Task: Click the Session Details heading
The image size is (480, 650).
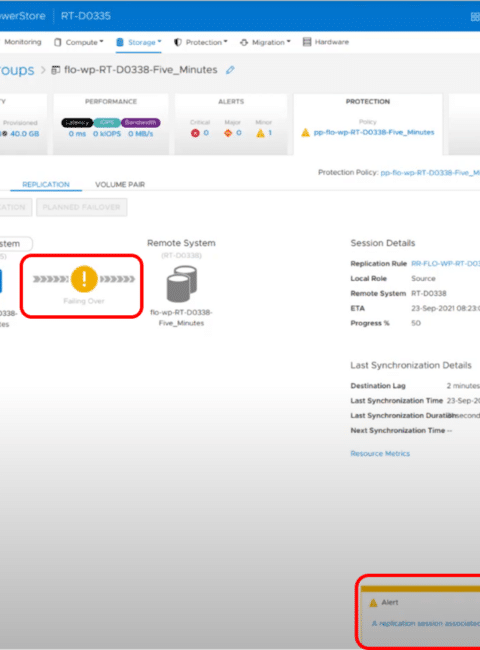Action: pyautogui.click(x=383, y=243)
